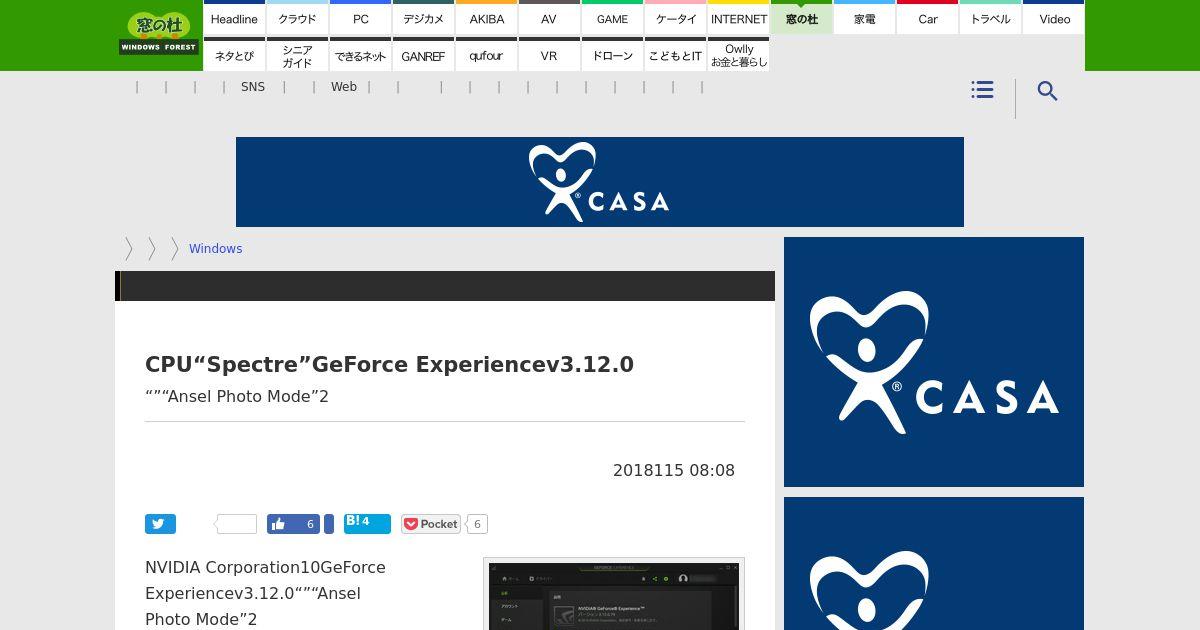Image resolution: width=1200 pixels, height=630 pixels.
Task: Open the ネタとぴ tab
Action: click(234, 55)
